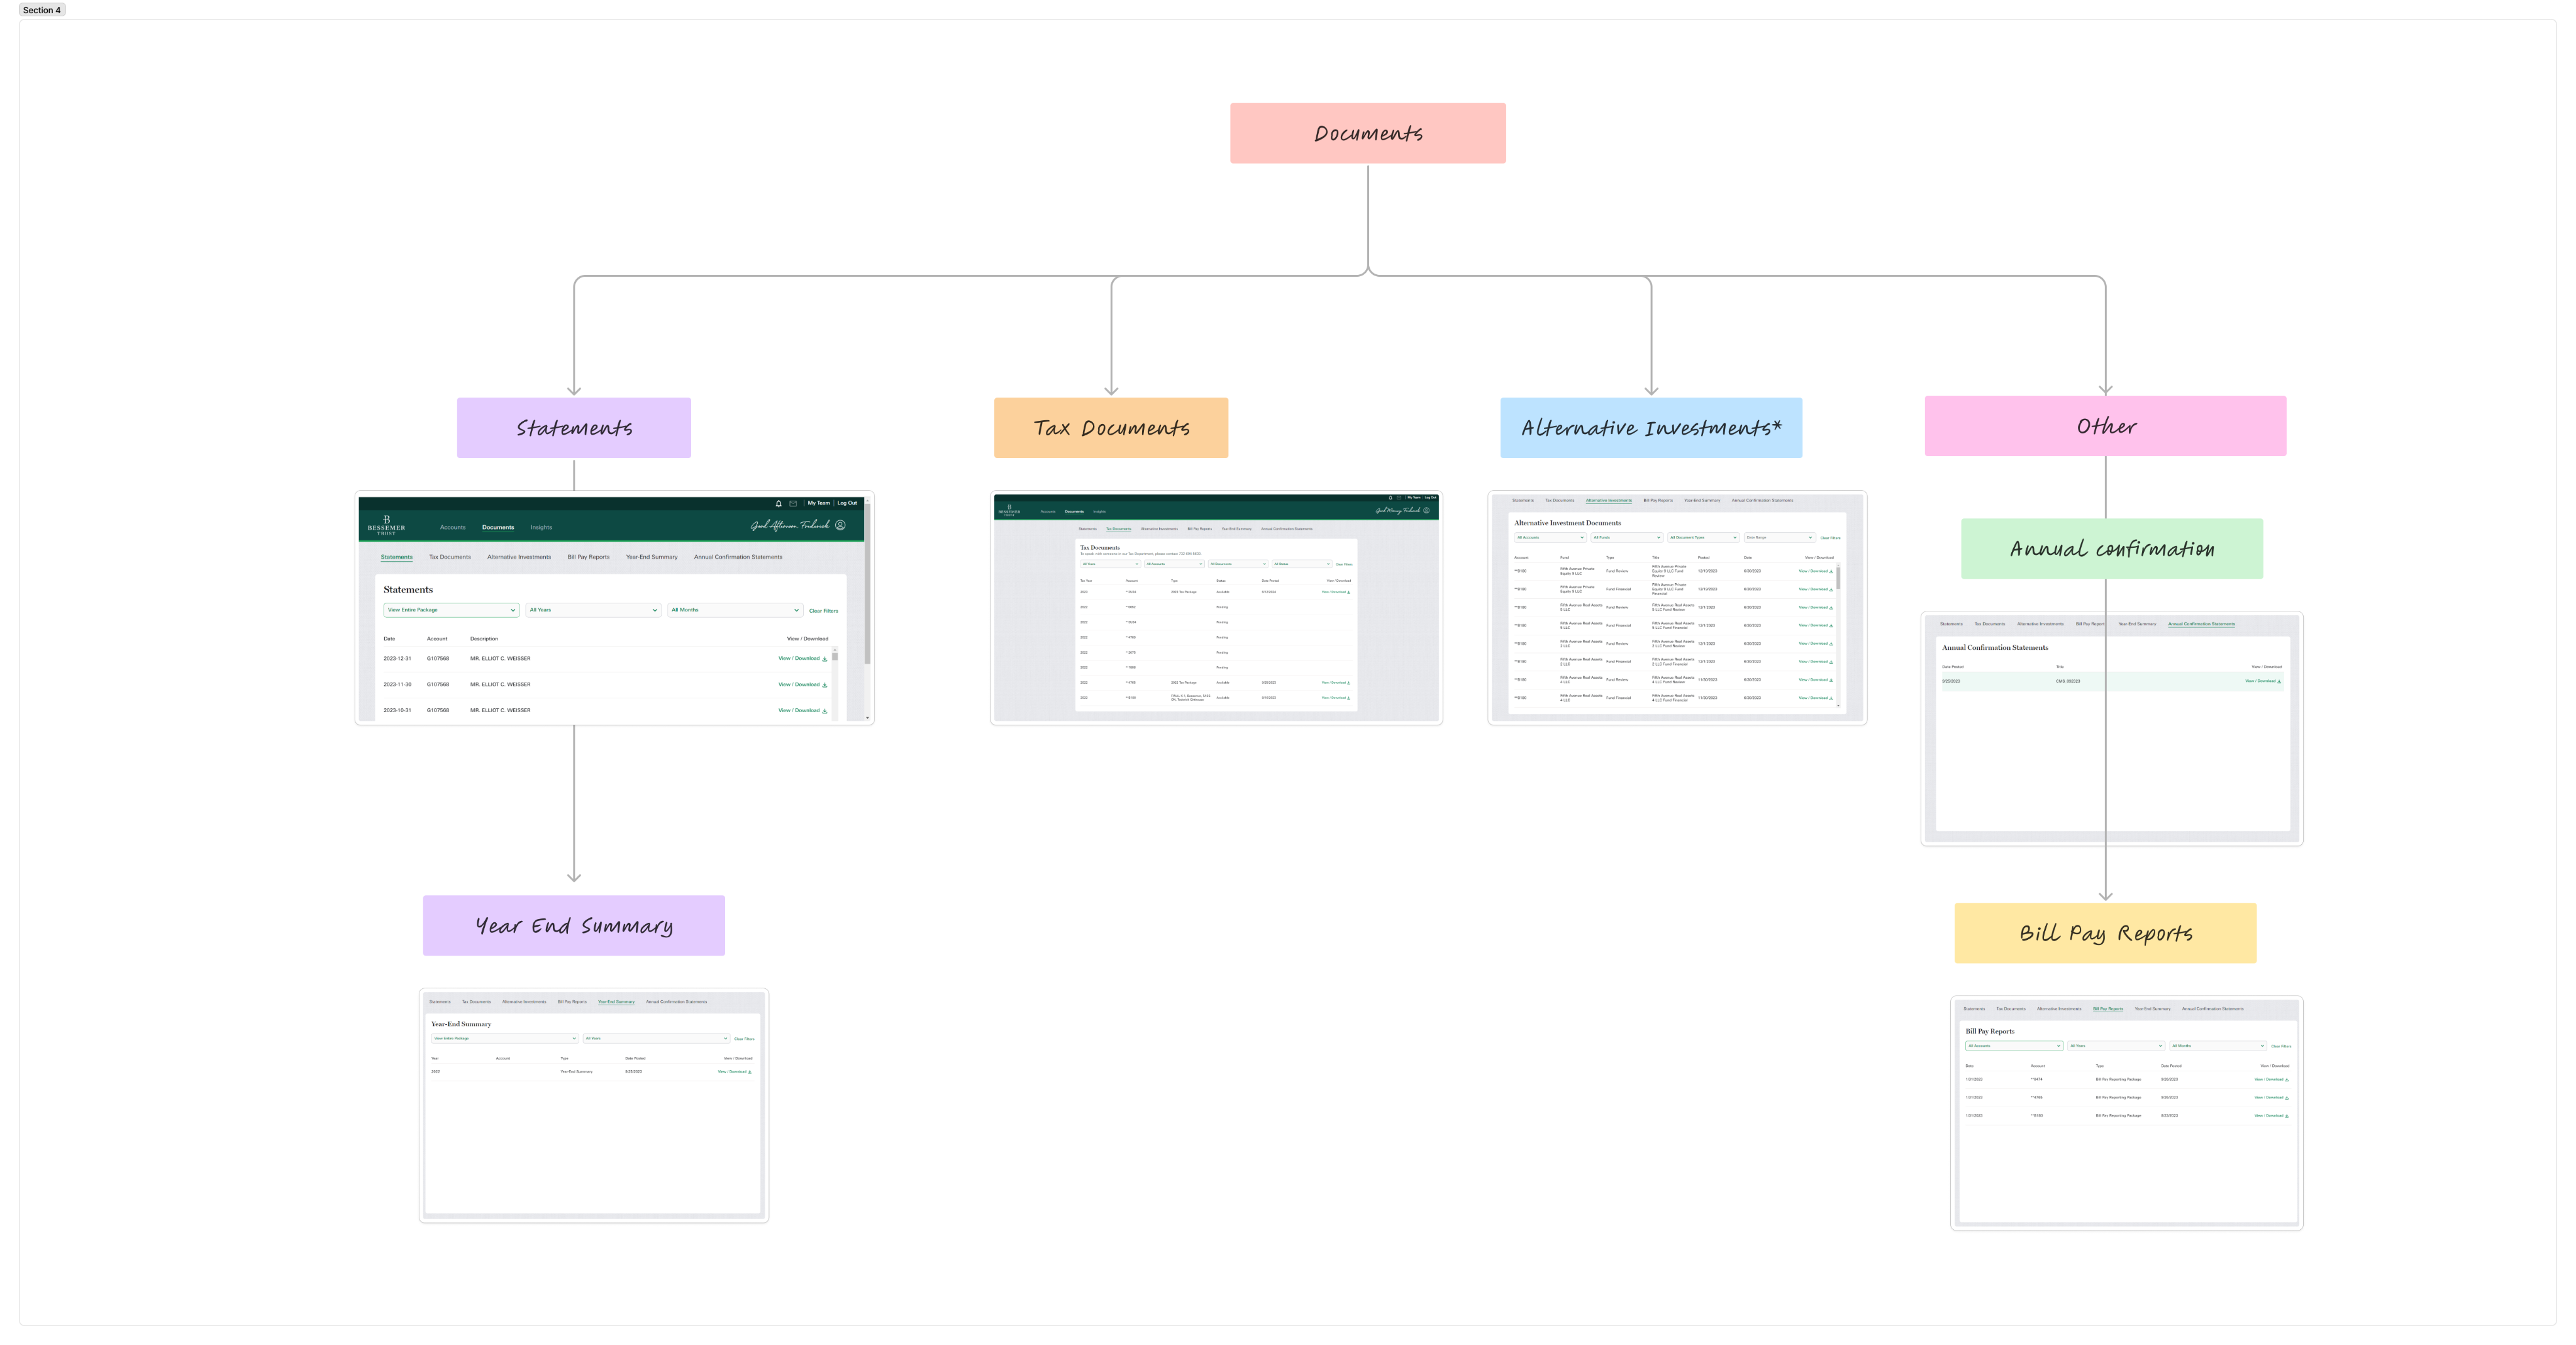Click Clear Filters in Alternative Investment Documents
The image size is (2576, 1345).
pos(1830,538)
